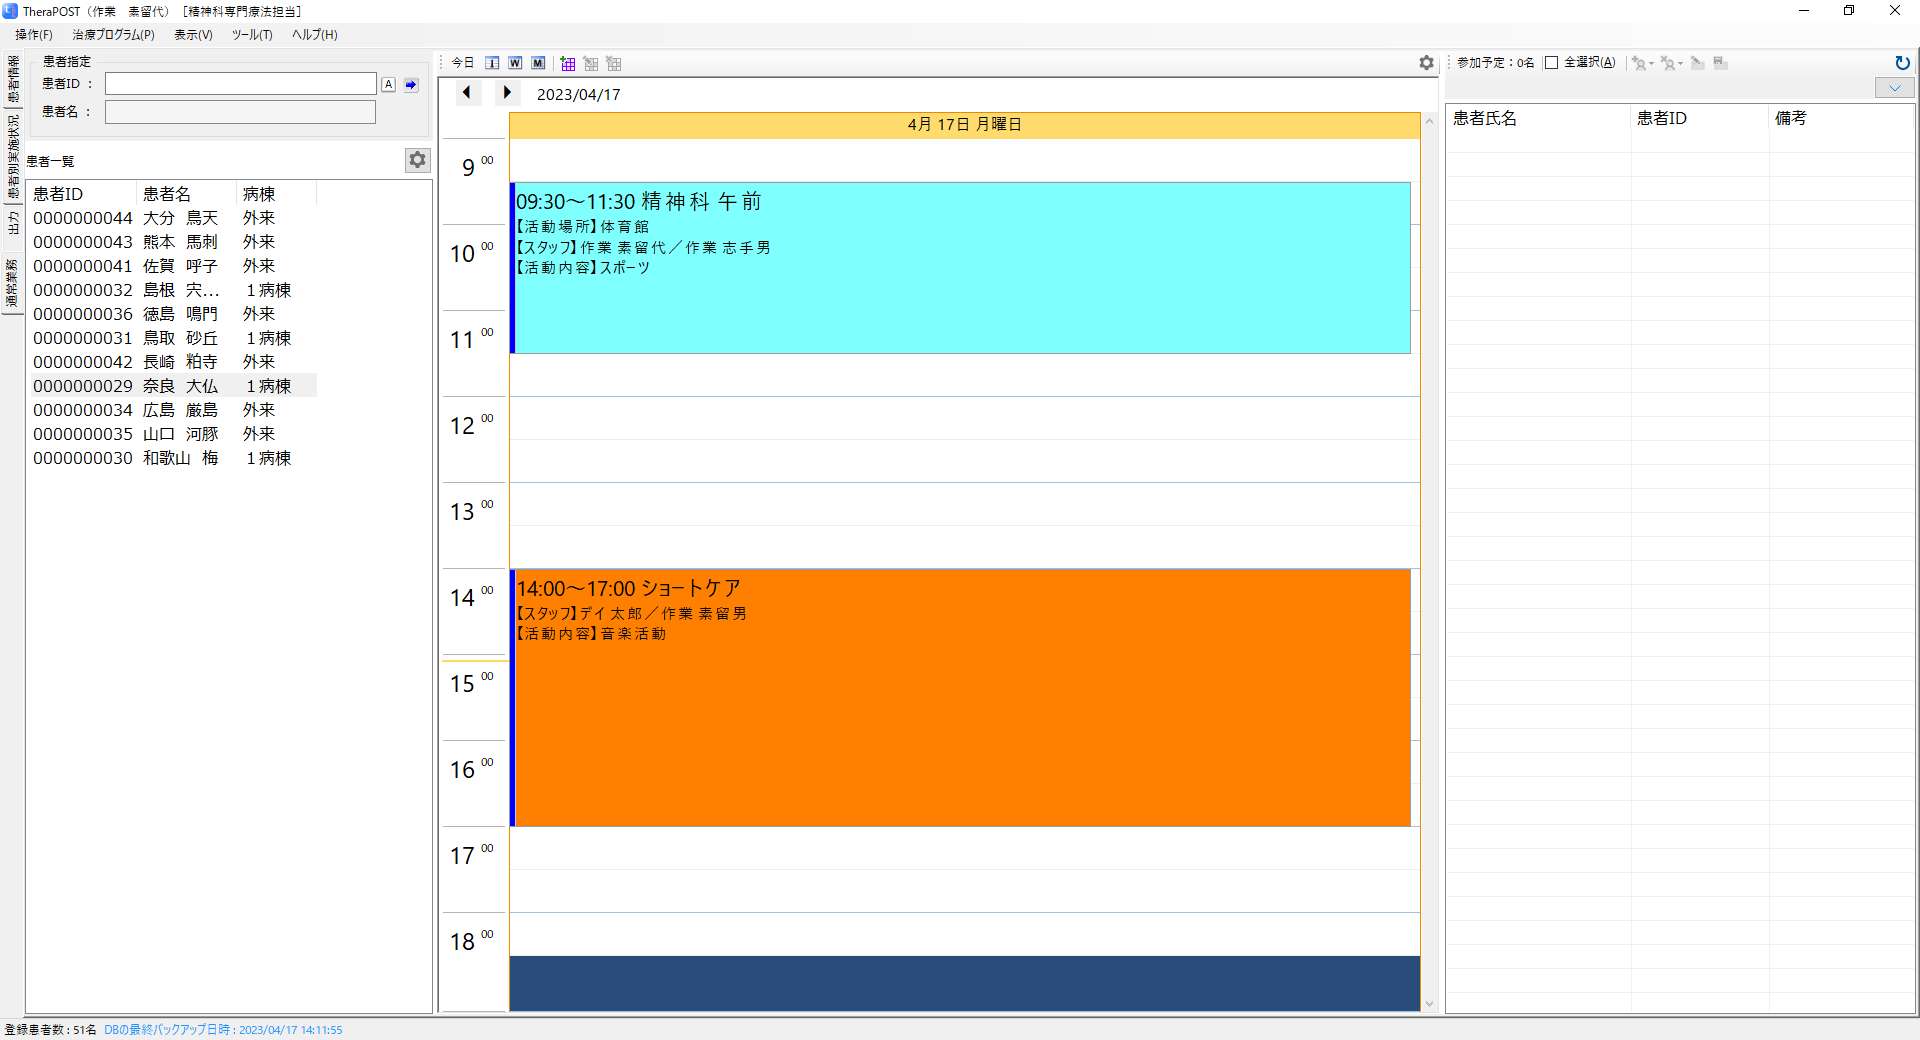Select patient row 0000000034 広島 厳島

tap(172, 410)
